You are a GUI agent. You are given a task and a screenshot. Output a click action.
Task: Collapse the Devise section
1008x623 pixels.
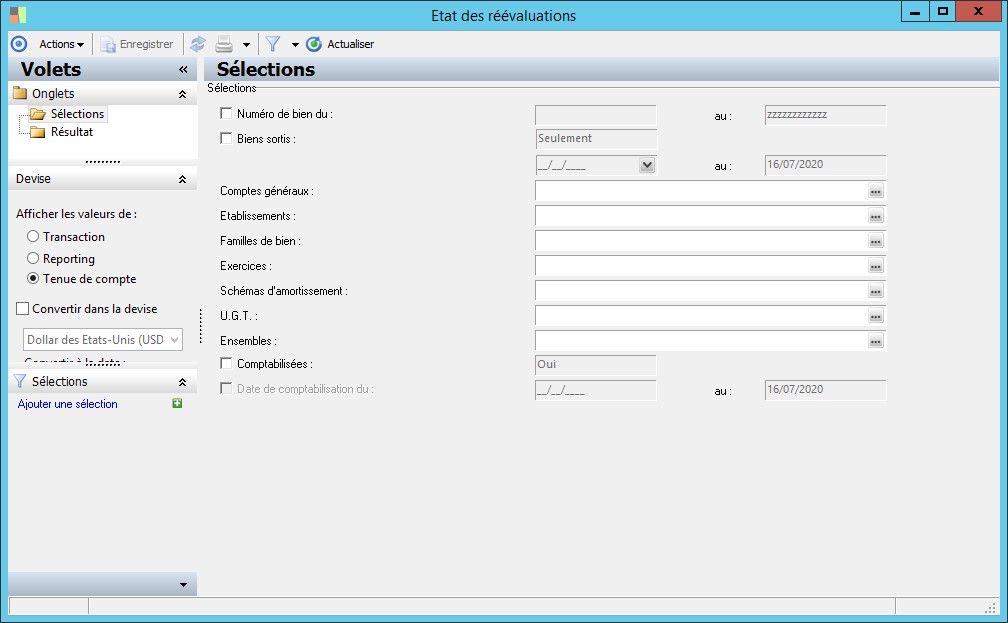coord(183,179)
